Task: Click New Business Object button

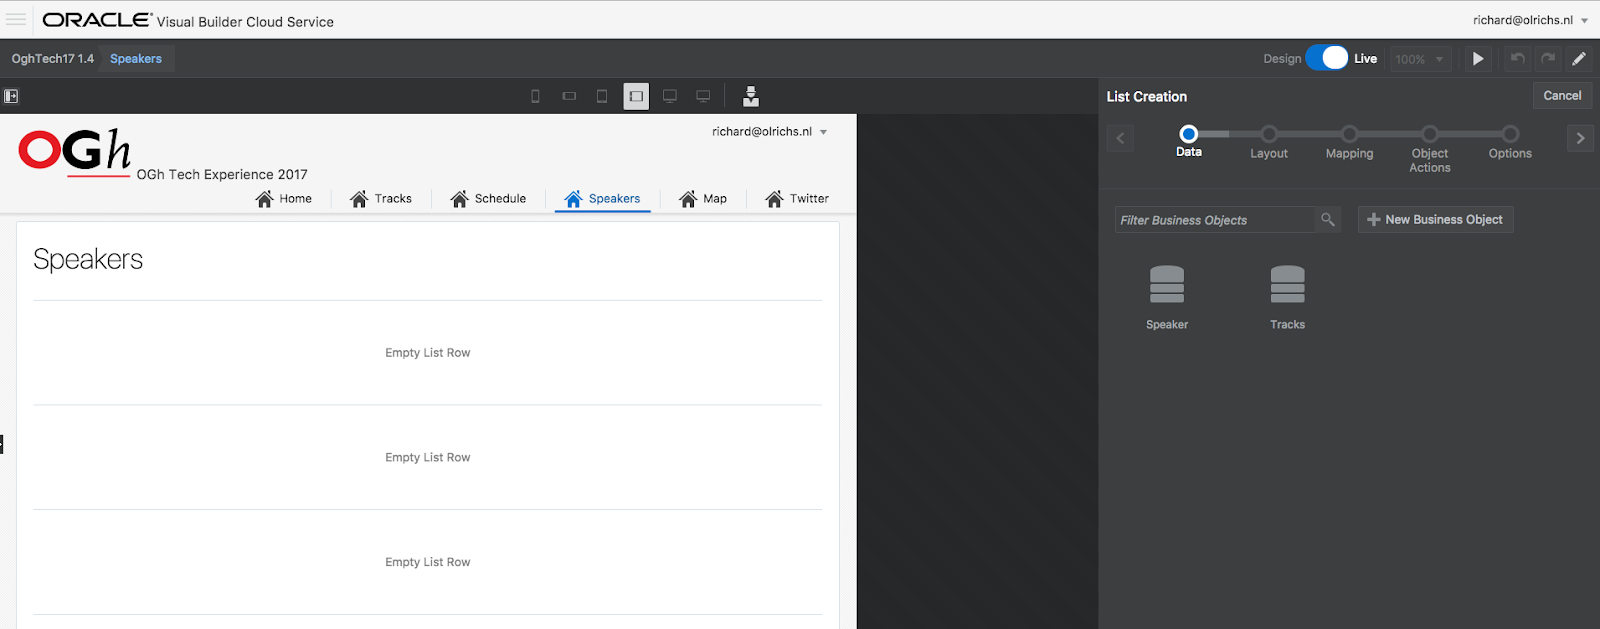Action: pos(1435,220)
